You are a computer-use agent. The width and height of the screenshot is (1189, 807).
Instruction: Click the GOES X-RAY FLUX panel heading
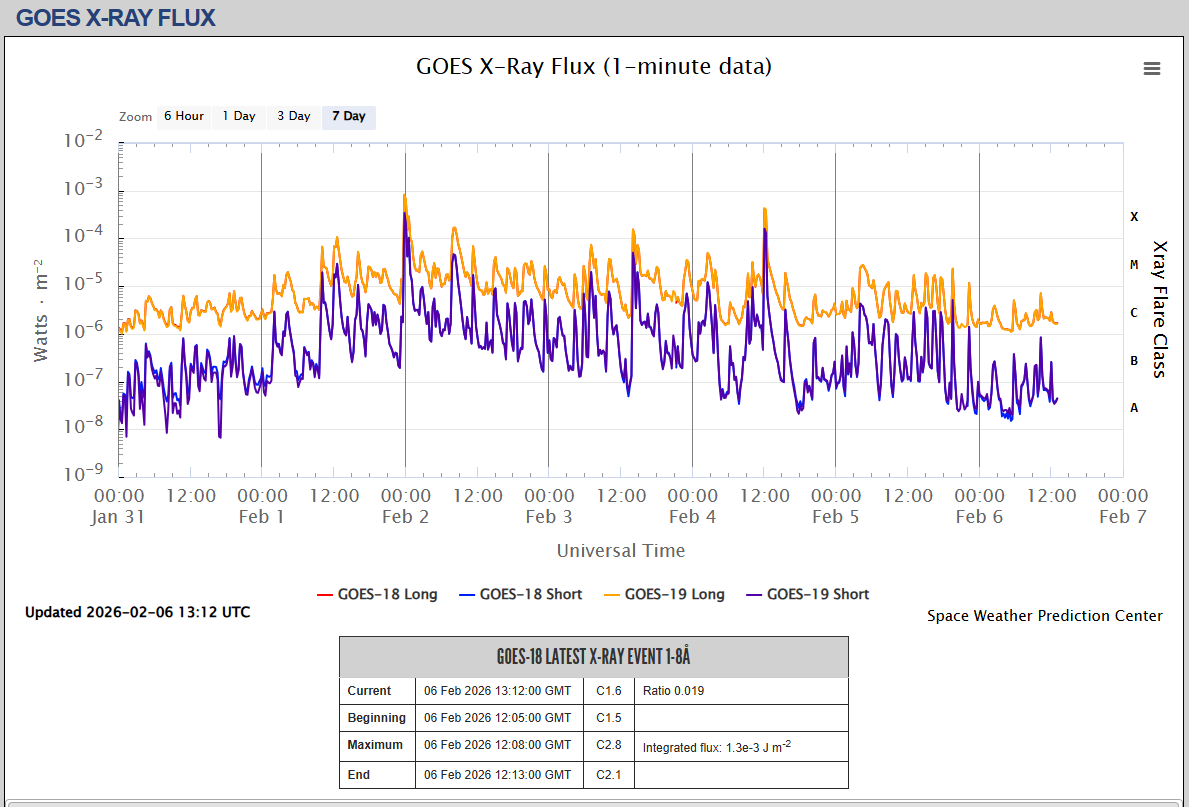[116, 17]
